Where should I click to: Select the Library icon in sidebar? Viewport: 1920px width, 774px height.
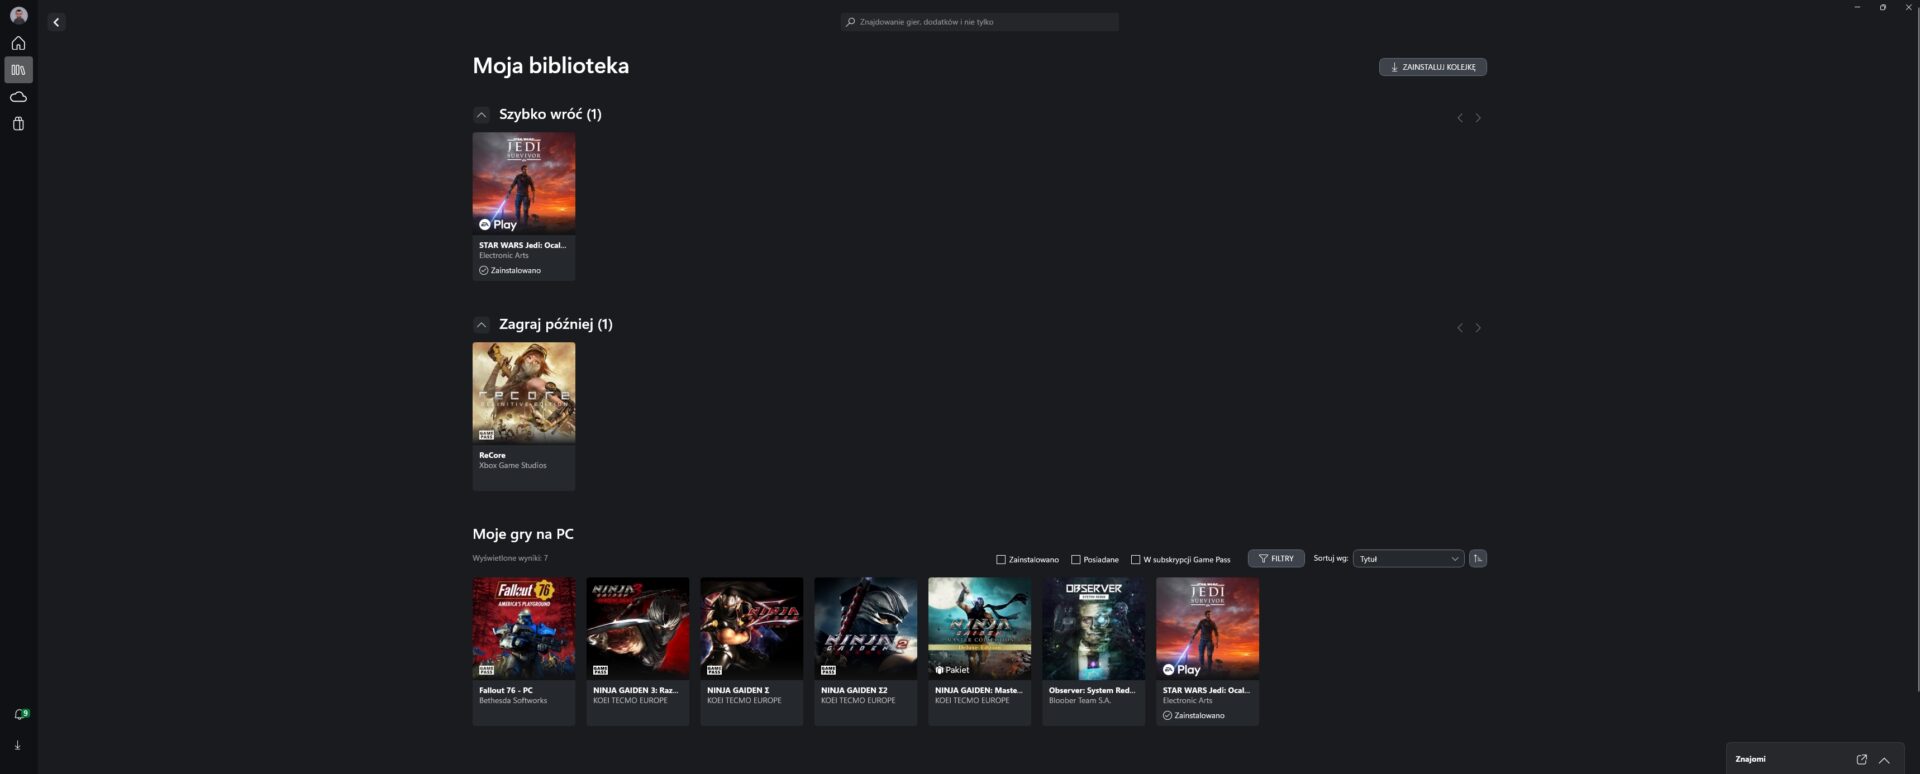tap(18, 70)
